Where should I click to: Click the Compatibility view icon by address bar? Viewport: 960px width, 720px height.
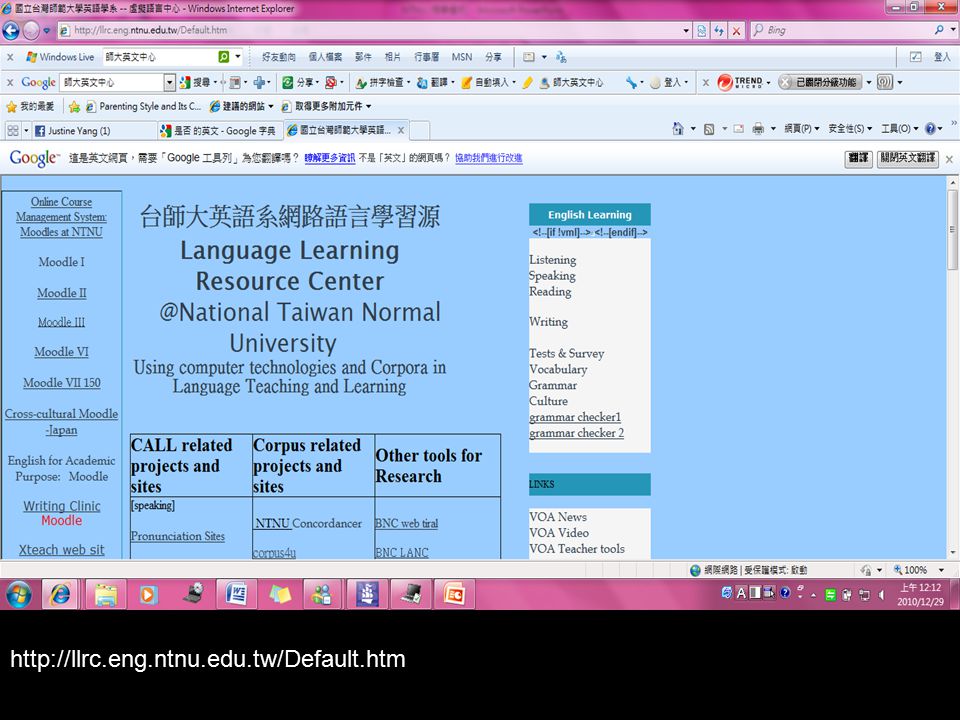702,30
